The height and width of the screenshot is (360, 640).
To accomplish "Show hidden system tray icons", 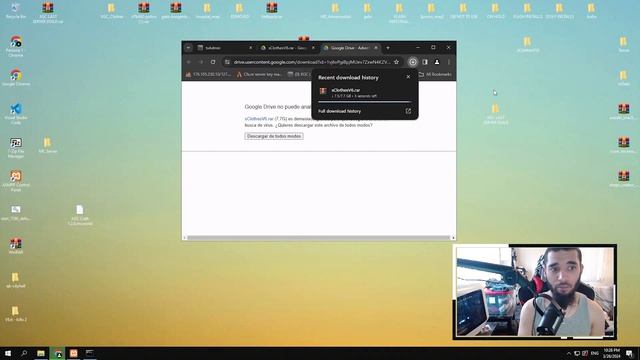I will [x=569, y=353].
